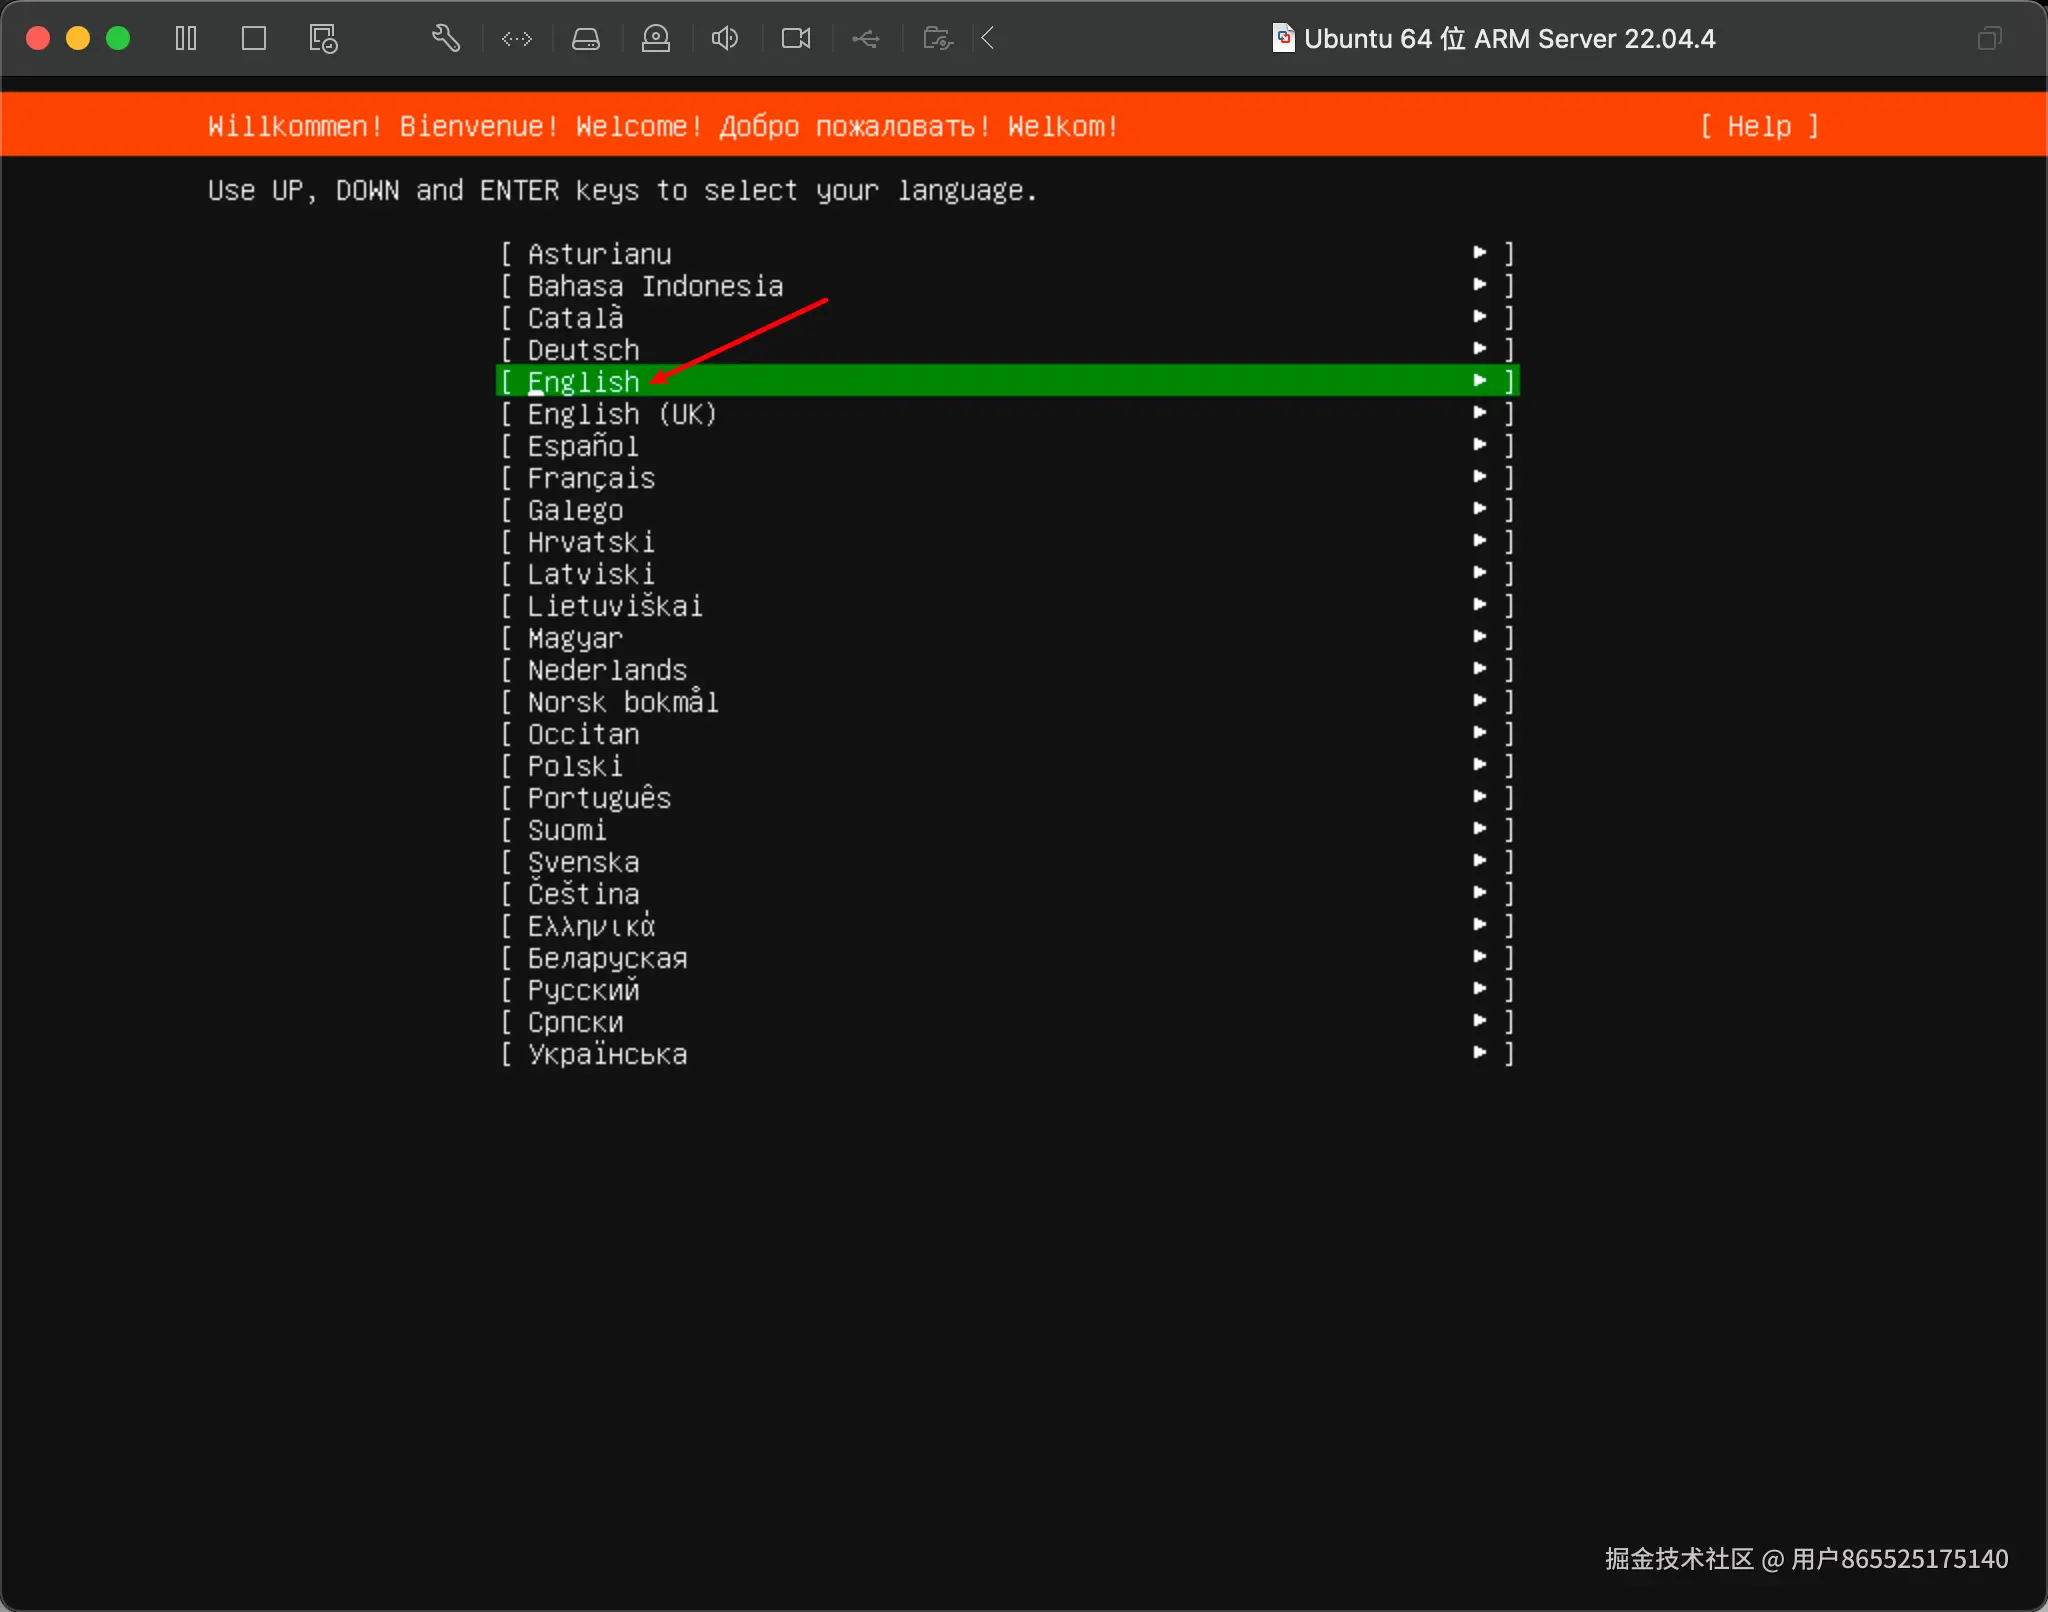Click the shared folders icon
This screenshot has height=1612, width=2048.
pyautogui.click(x=937, y=39)
